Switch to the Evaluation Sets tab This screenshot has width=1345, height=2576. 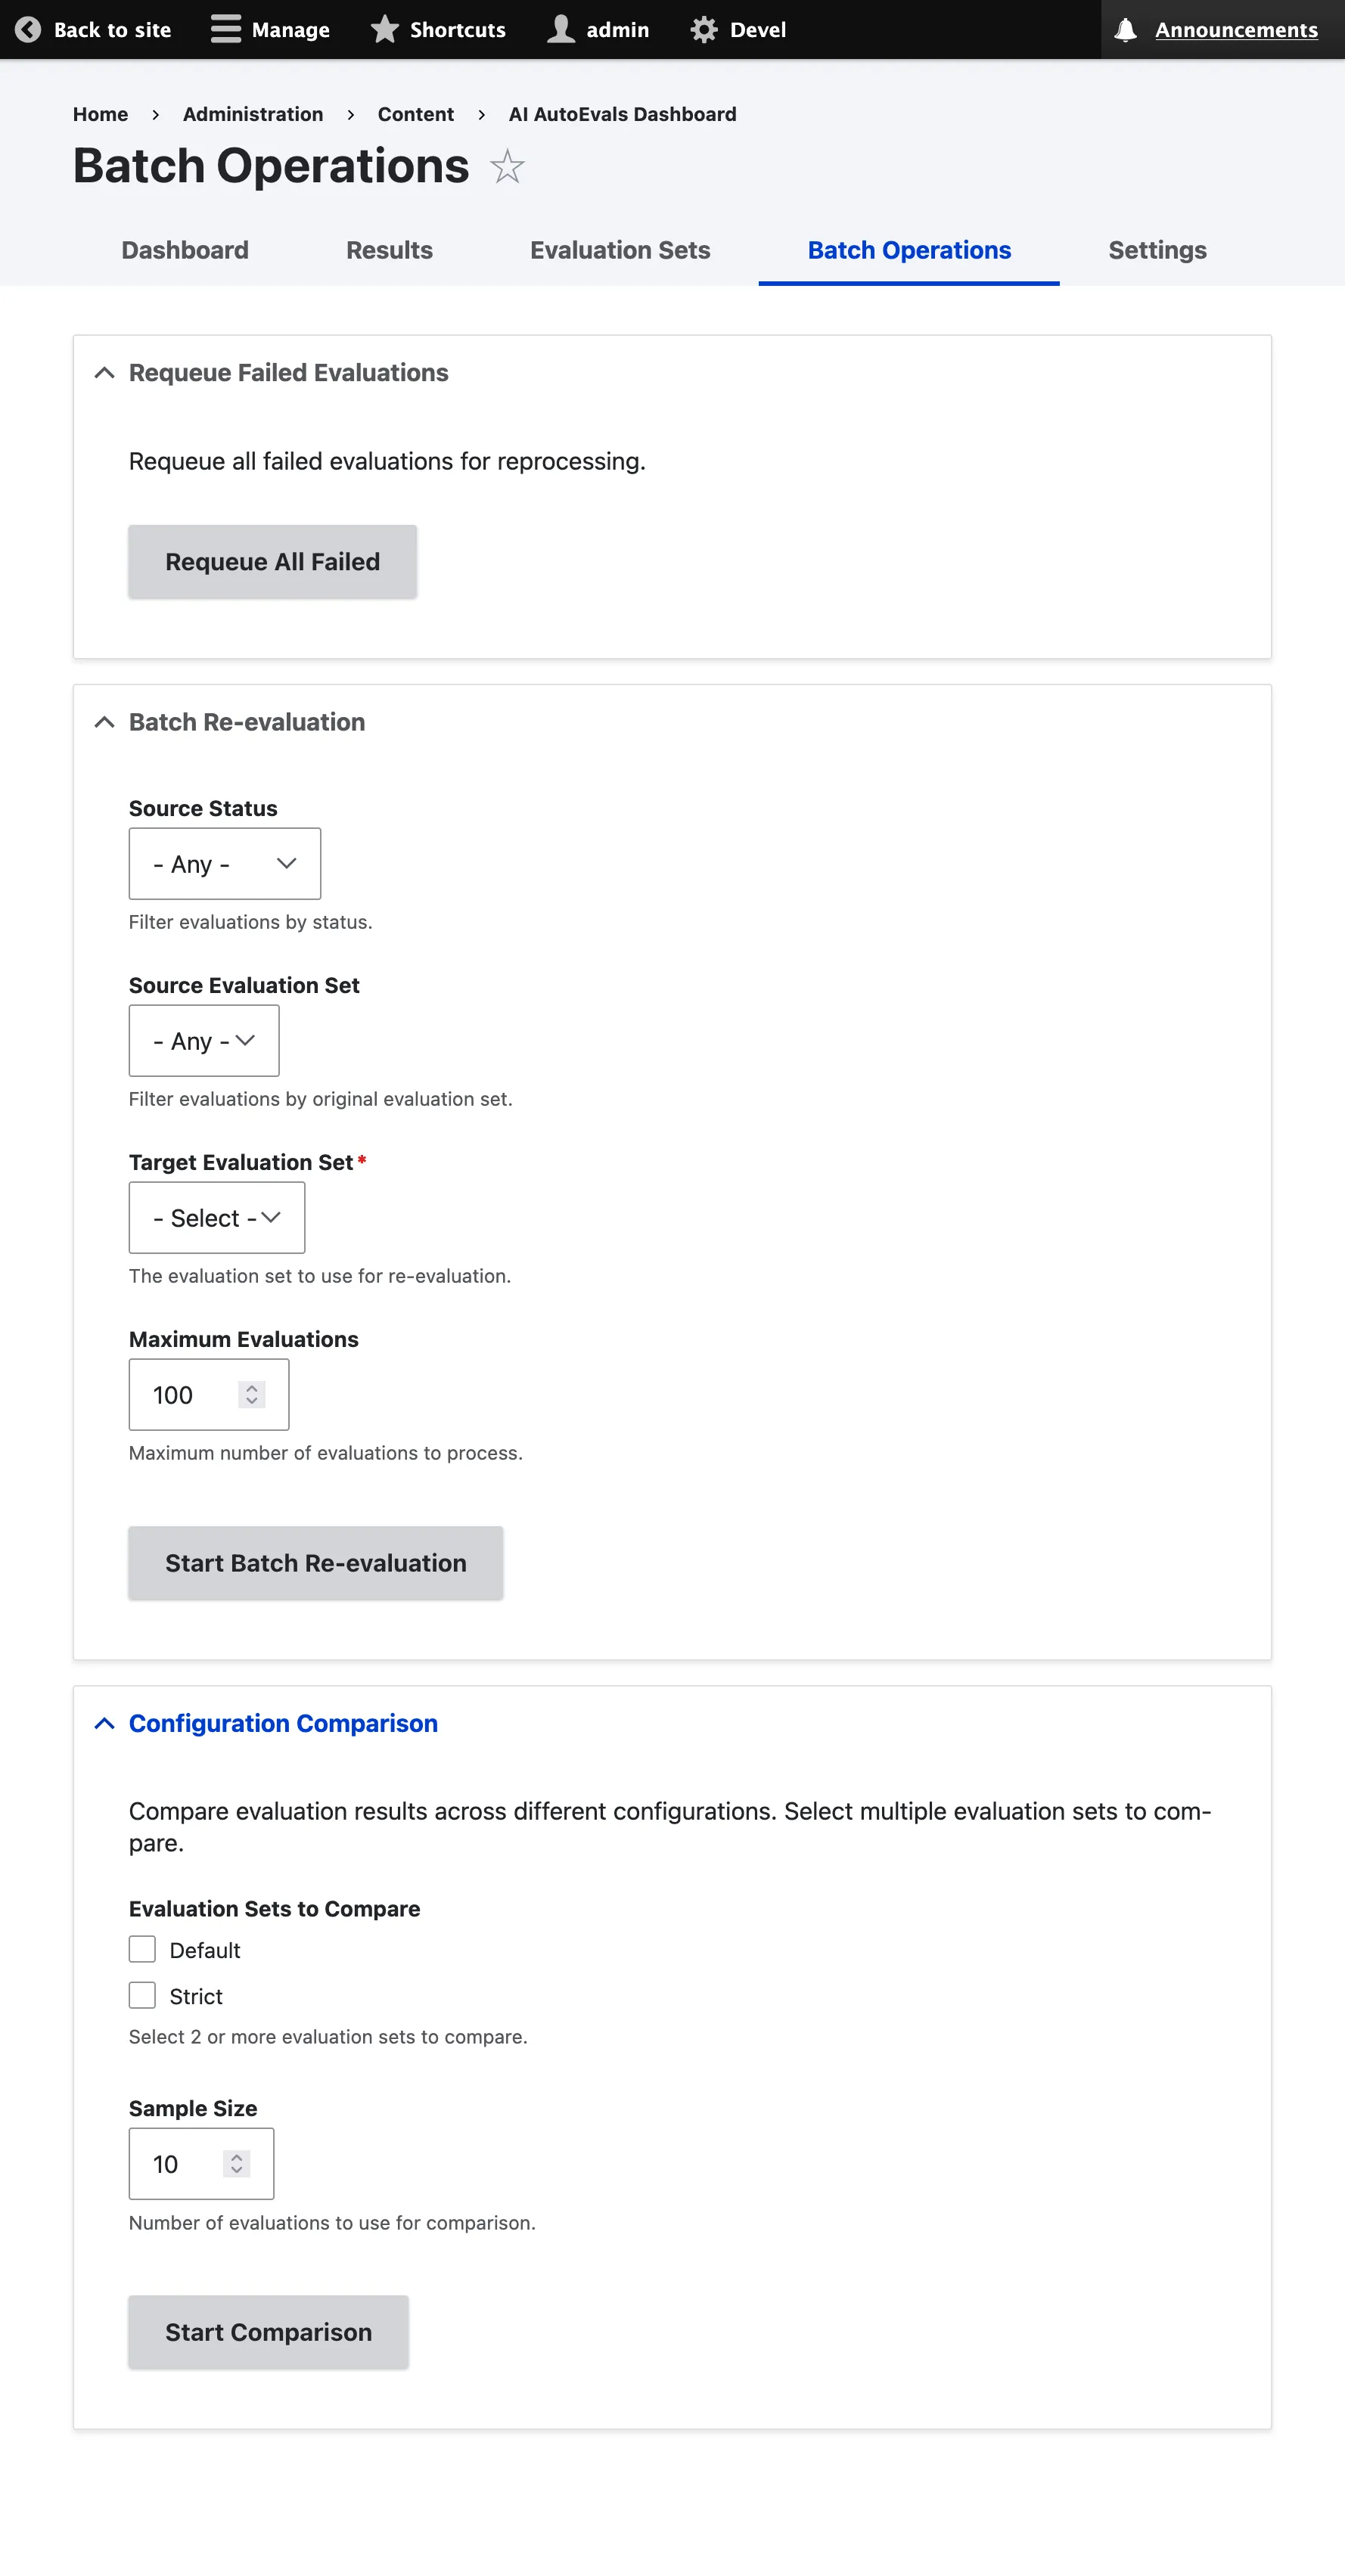tap(620, 250)
